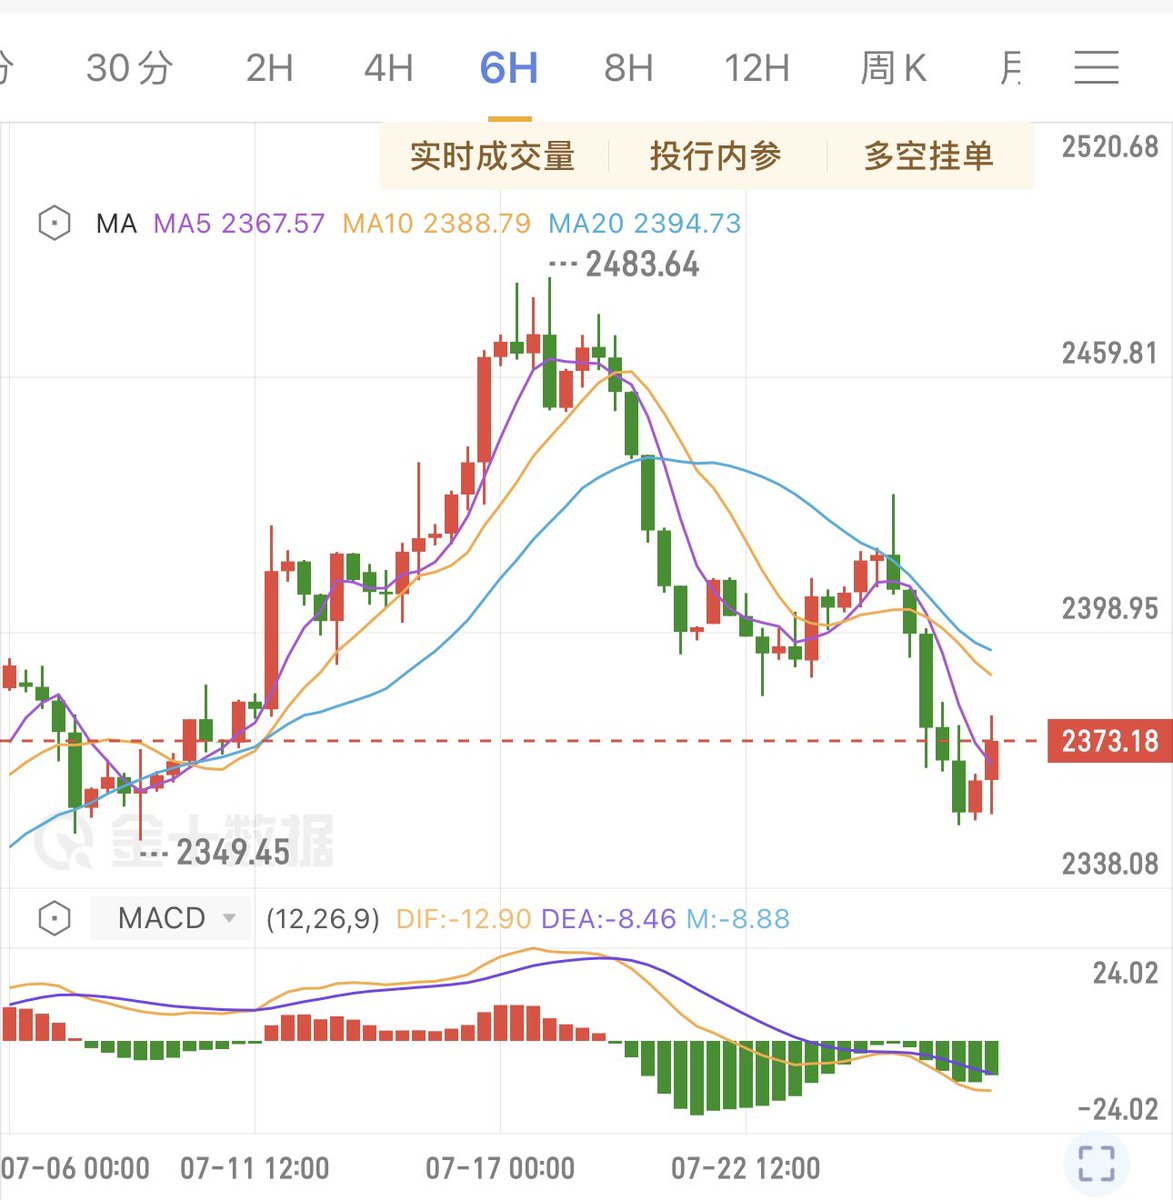The width and height of the screenshot is (1173, 1200).
Task: Tap the MA5 2367.57 value
Action: [239, 223]
